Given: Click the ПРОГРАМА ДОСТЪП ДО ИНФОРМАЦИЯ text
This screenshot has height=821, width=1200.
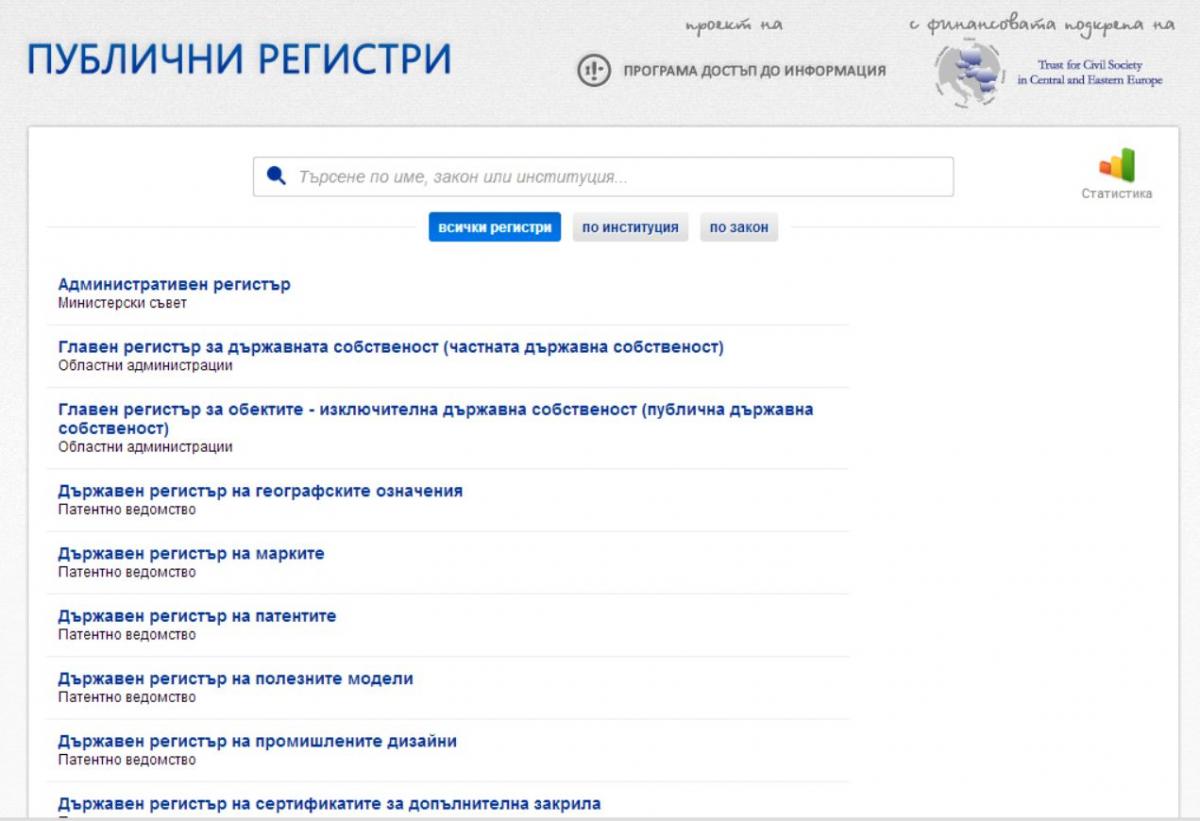Looking at the screenshot, I should coord(755,71).
